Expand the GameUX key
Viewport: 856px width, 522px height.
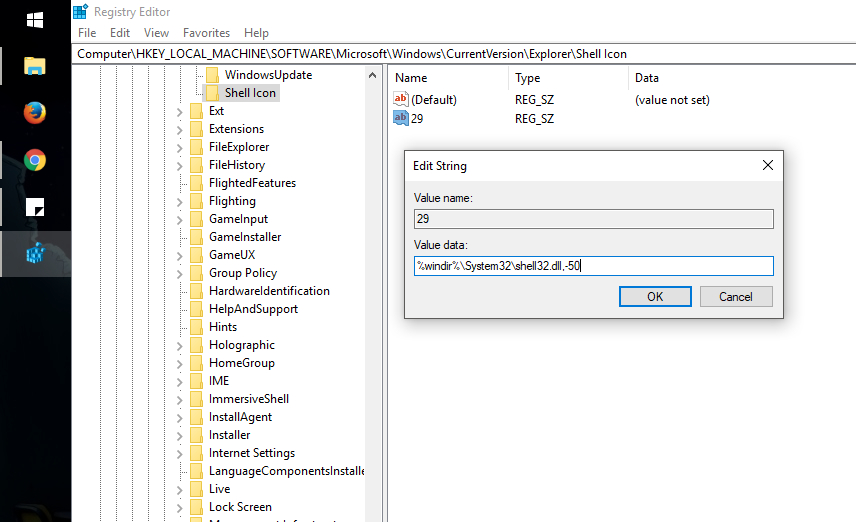(180, 256)
